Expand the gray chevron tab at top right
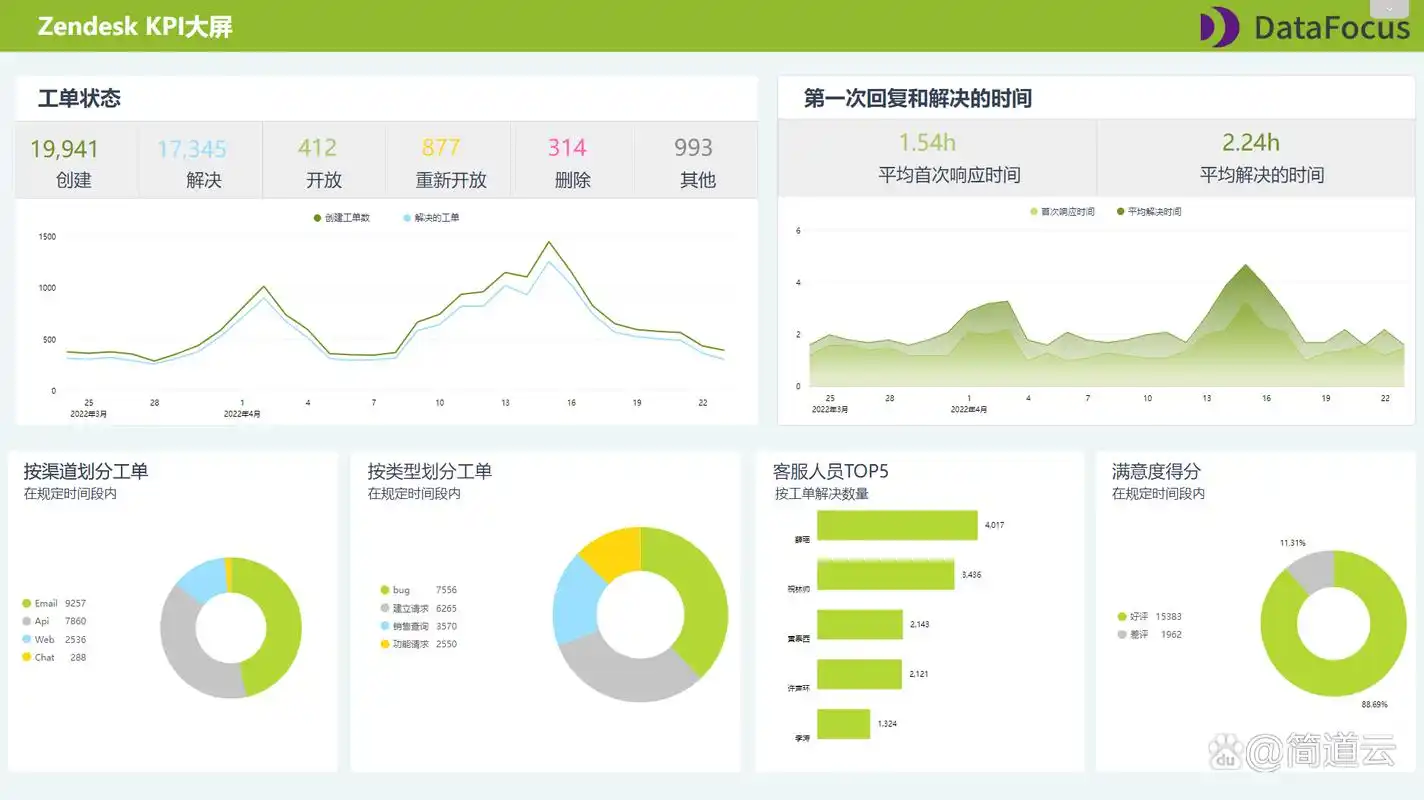 coord(1390,8)
